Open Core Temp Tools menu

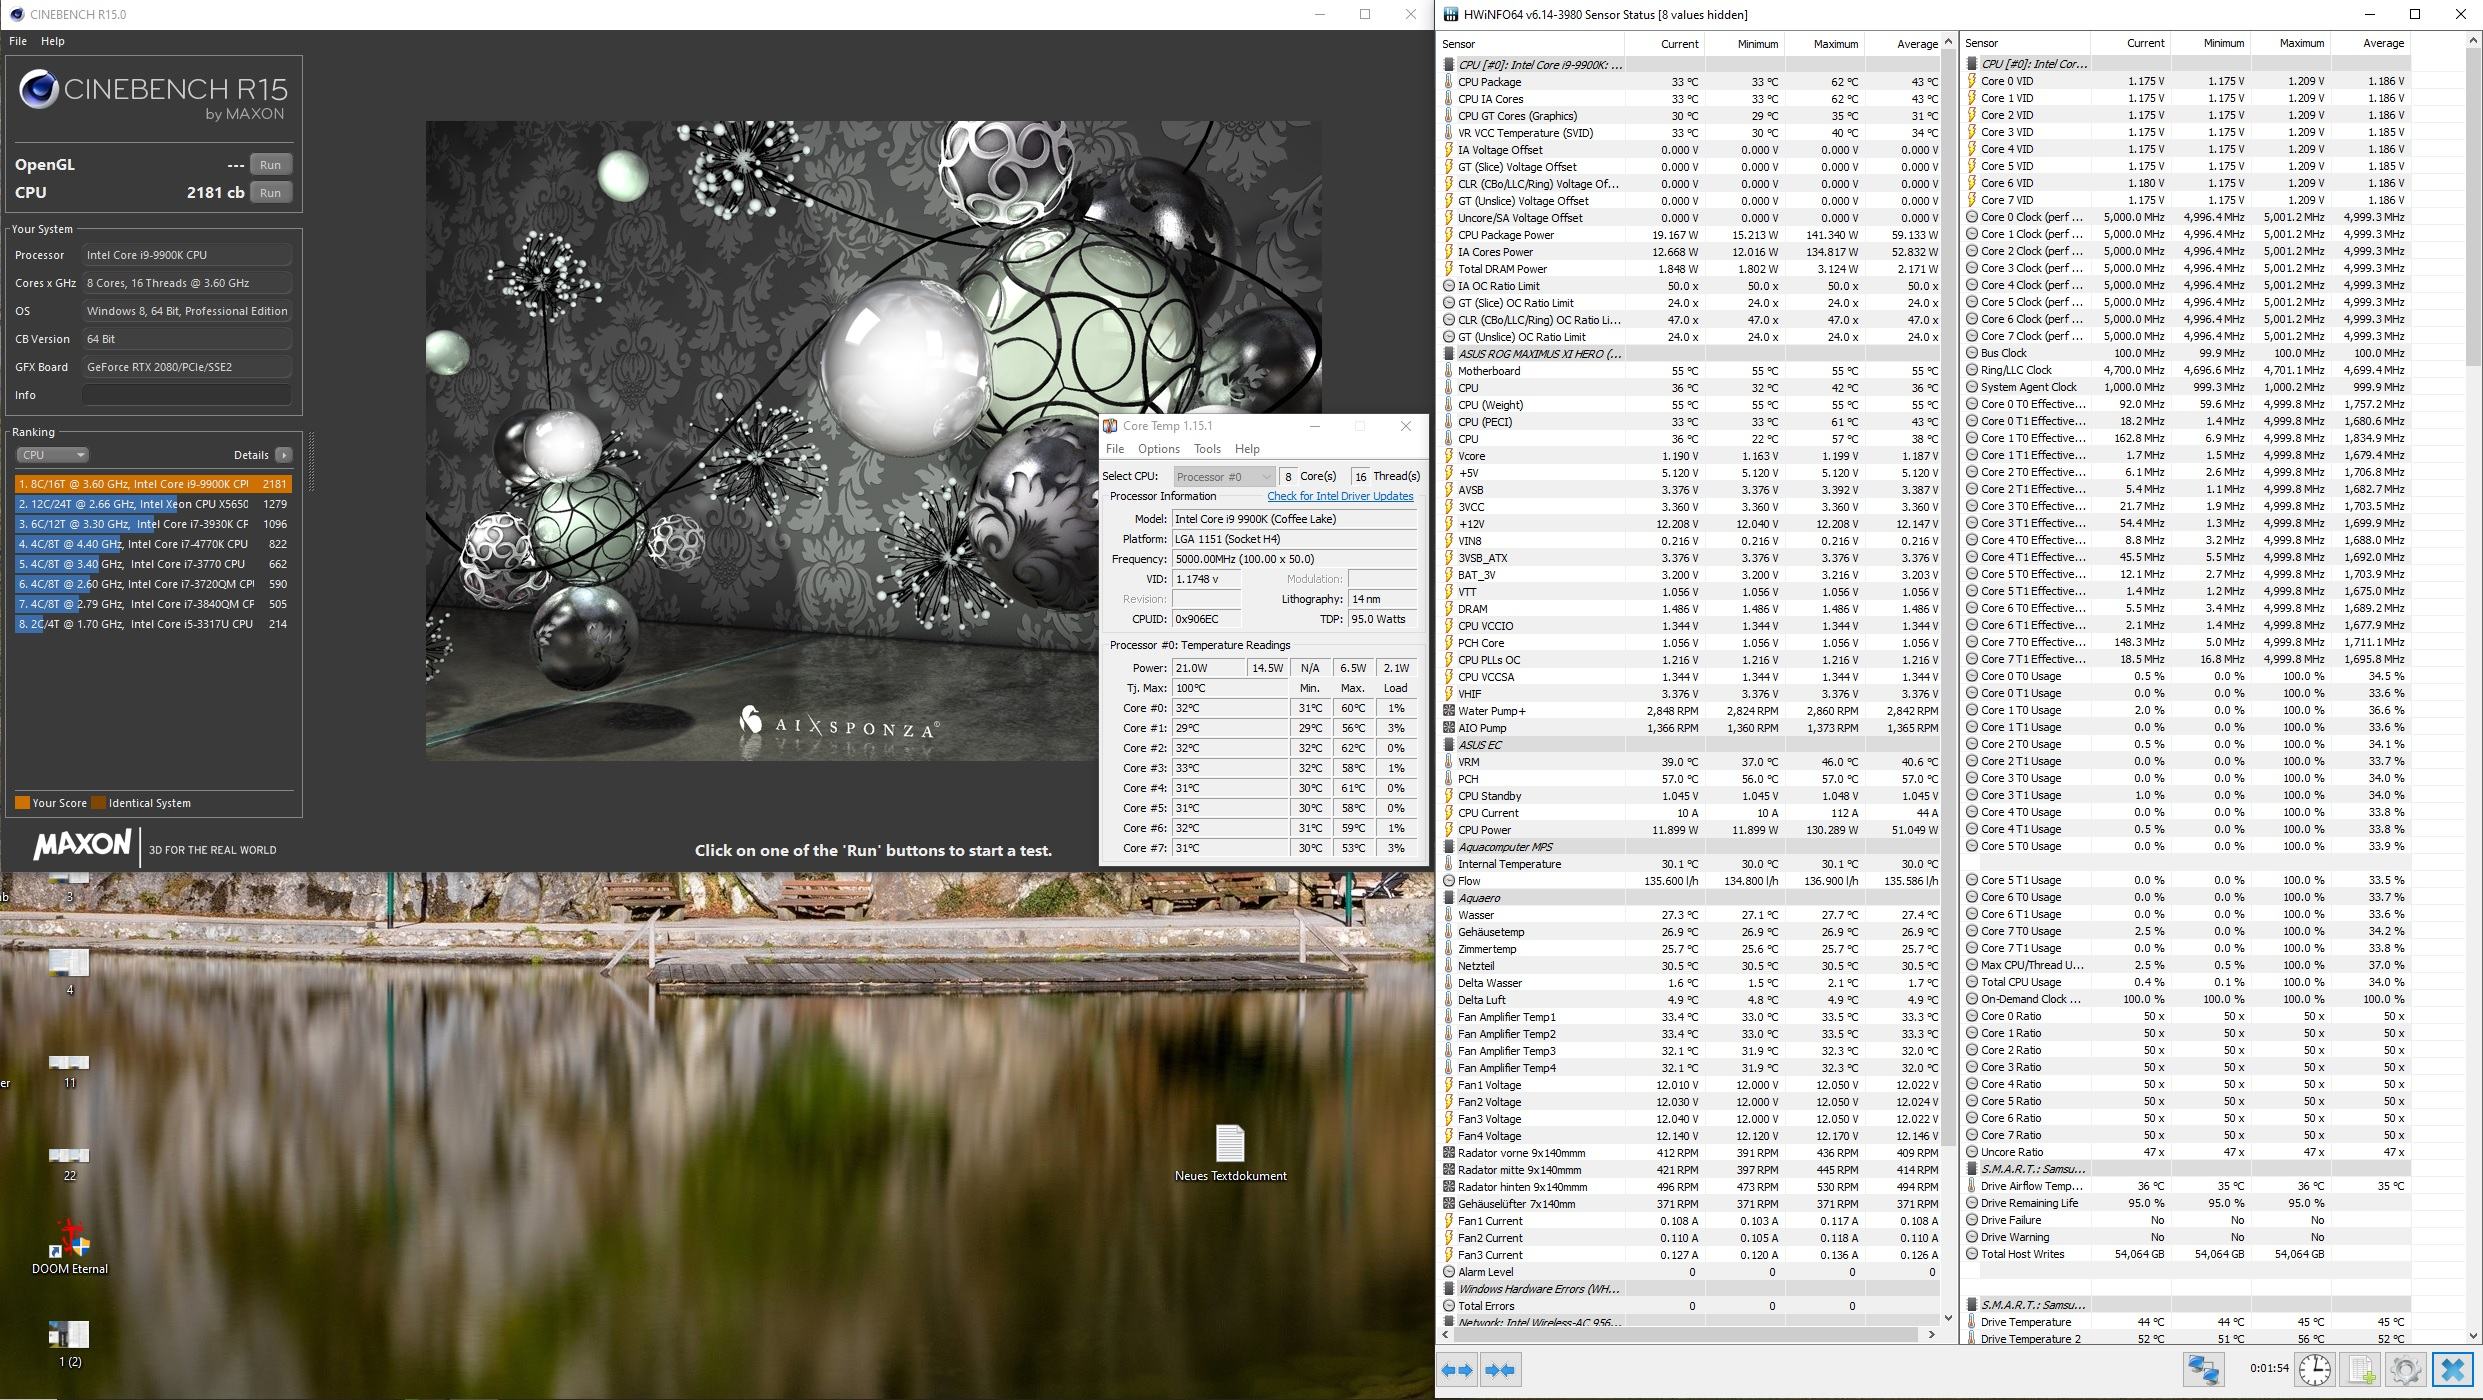(1207, 449)
